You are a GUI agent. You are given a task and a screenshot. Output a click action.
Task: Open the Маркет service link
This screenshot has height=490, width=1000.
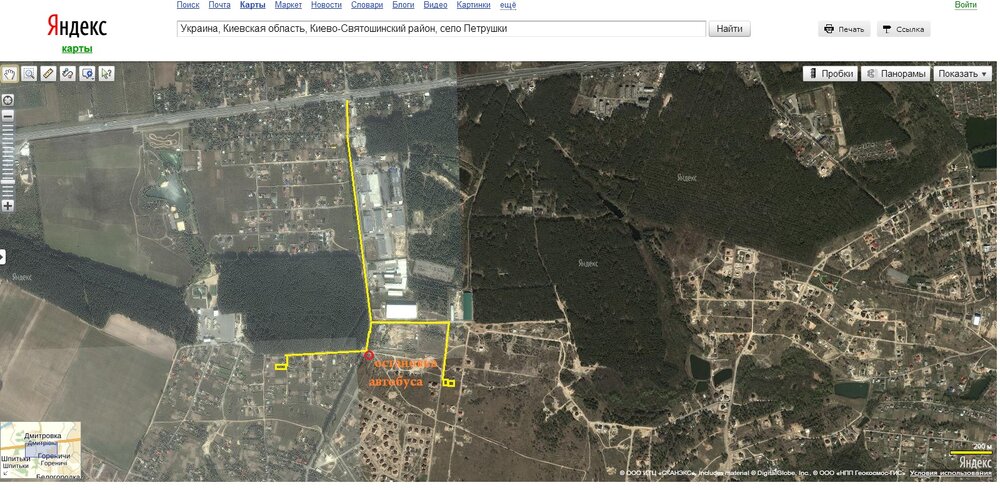click(288, 5)
